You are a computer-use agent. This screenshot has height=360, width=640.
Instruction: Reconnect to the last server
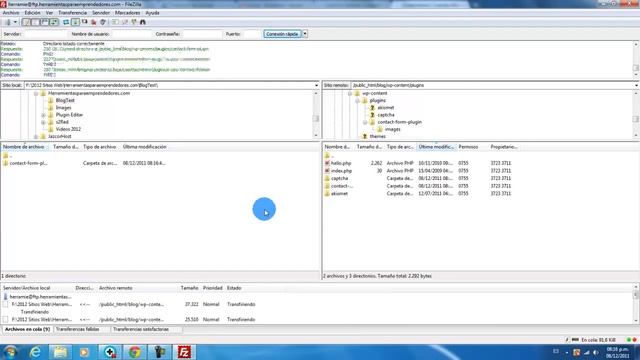coord(103,22)
